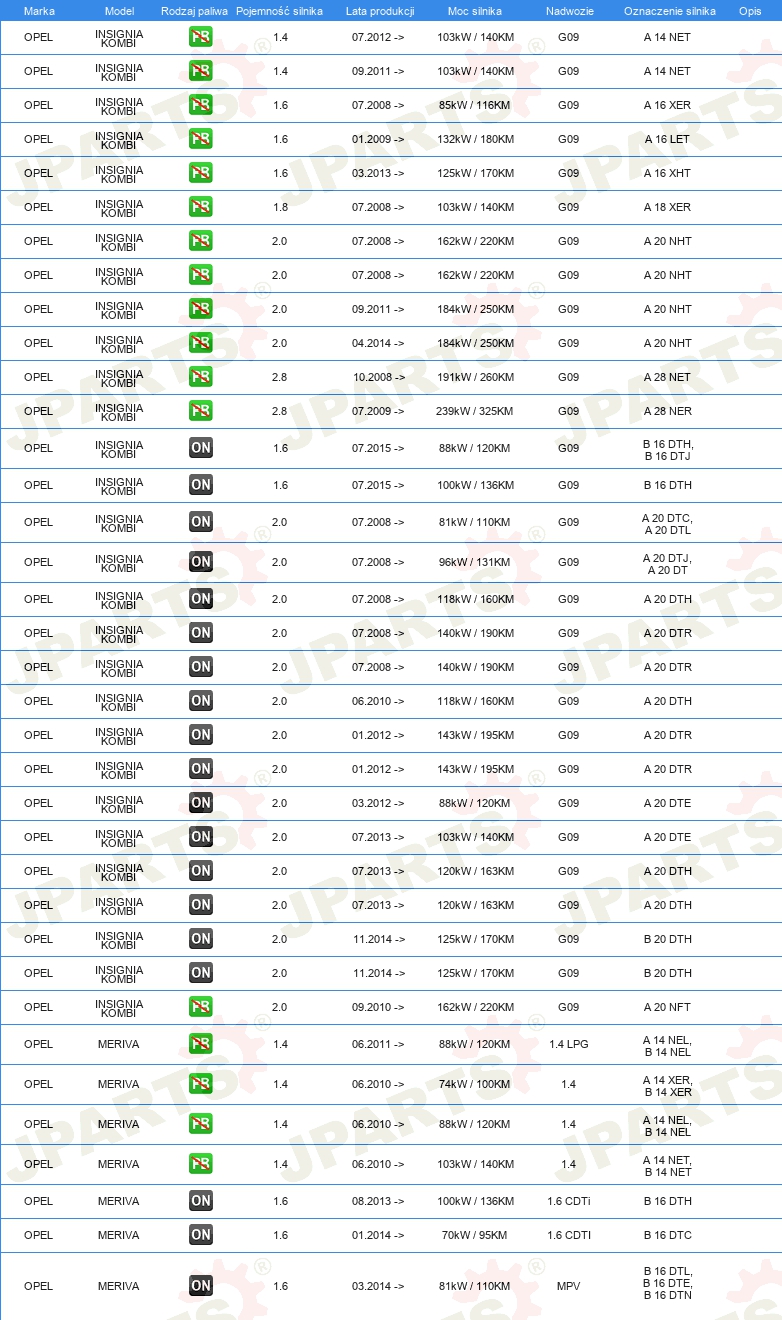Click the Moc silnika column header
Viewport: 782px width, 1320px height.
click(475, 10)
